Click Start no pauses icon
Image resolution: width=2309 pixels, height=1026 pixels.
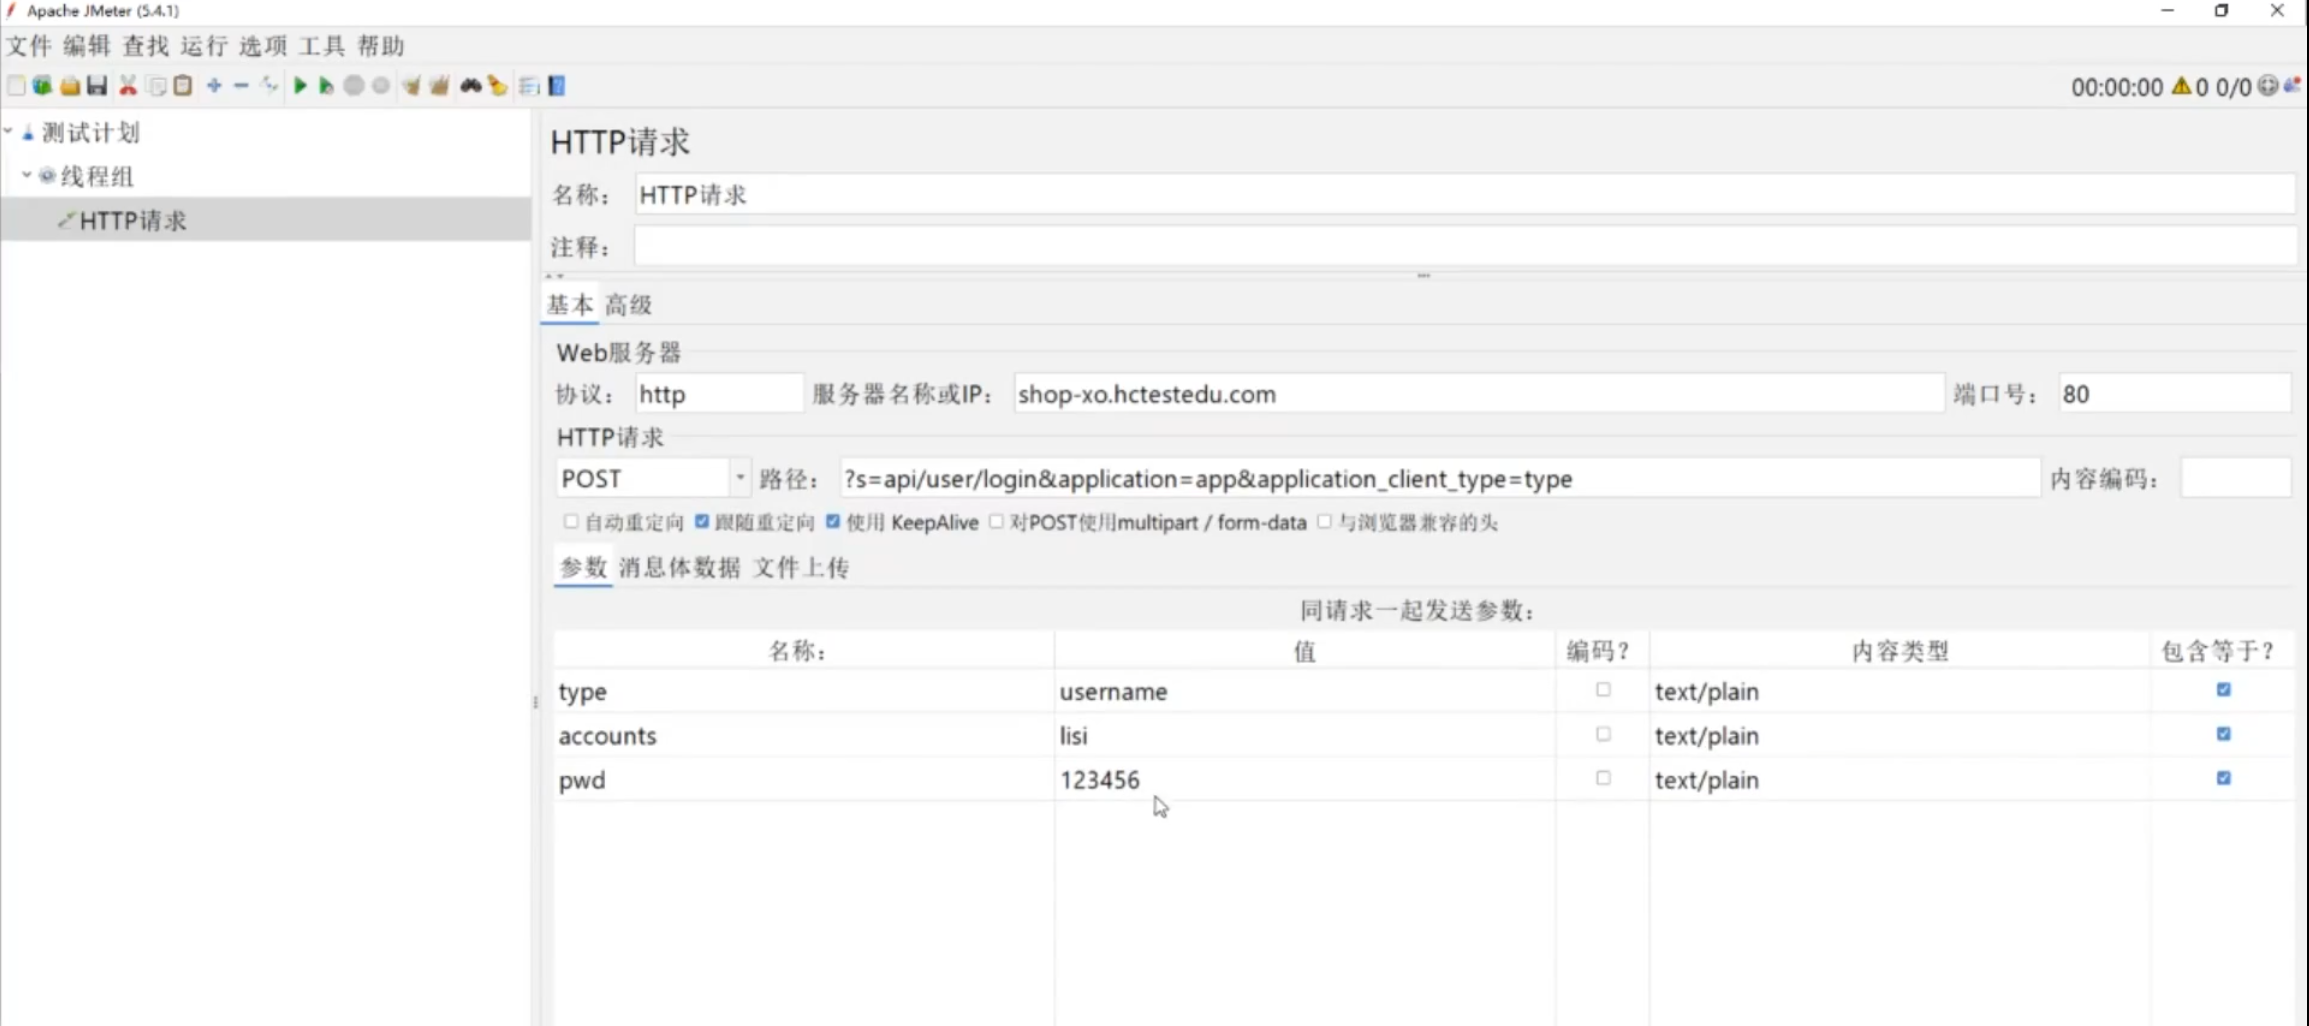326,86
